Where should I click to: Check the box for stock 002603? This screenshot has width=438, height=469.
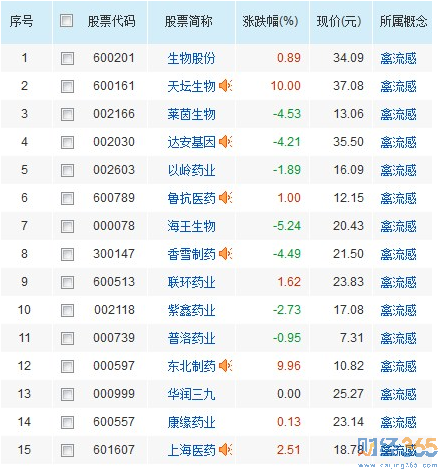tap(67, 170)
